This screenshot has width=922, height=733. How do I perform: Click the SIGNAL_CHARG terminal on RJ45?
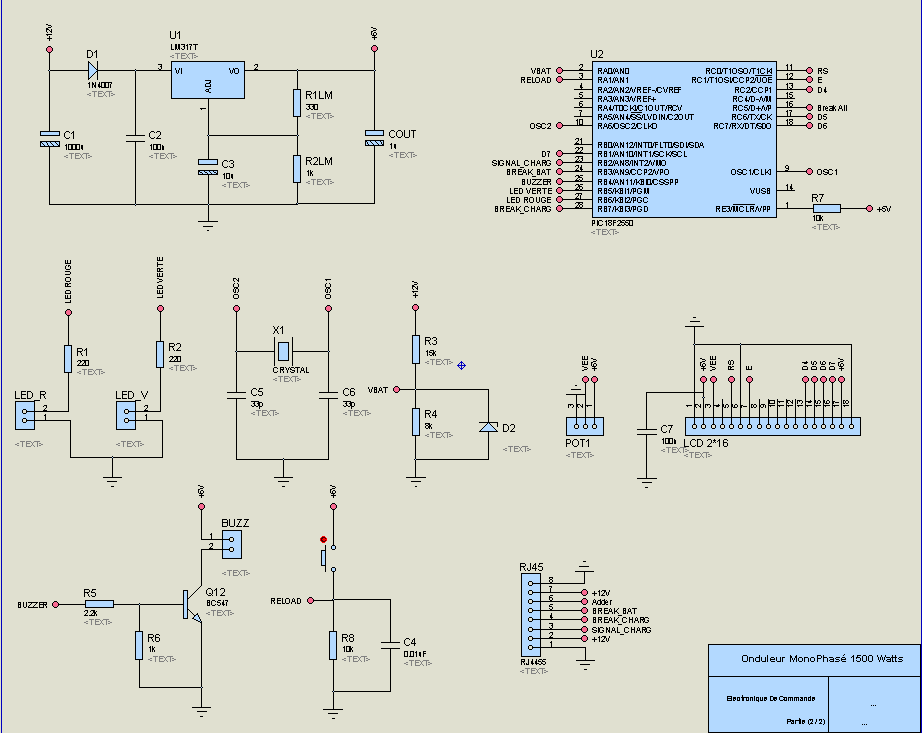584,629
